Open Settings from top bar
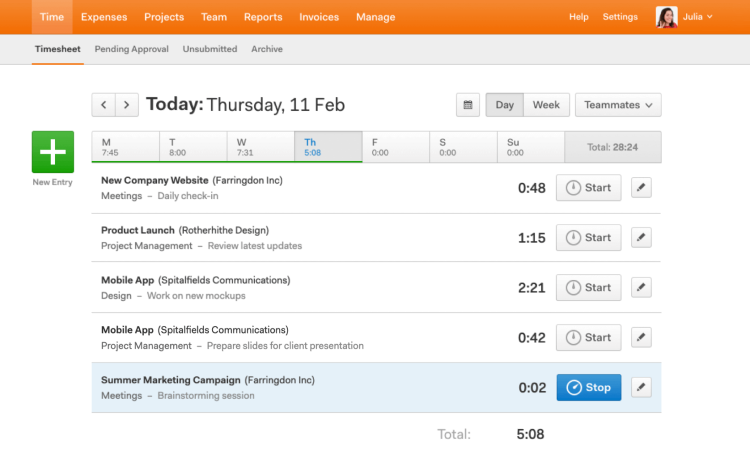This screenshot has height=454, width=750. click(620, 17)
